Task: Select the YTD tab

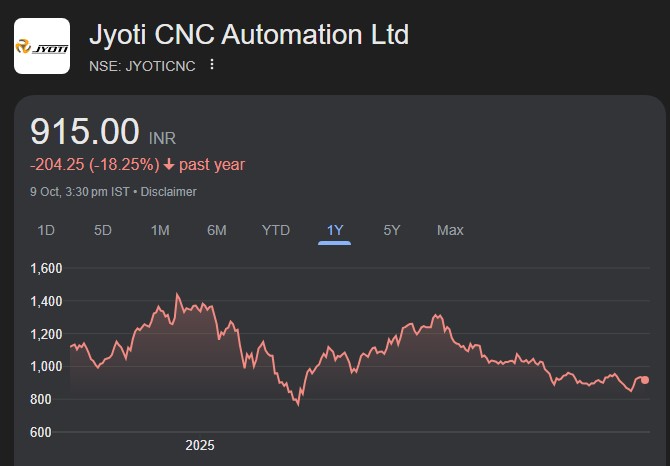Action: 276,230
